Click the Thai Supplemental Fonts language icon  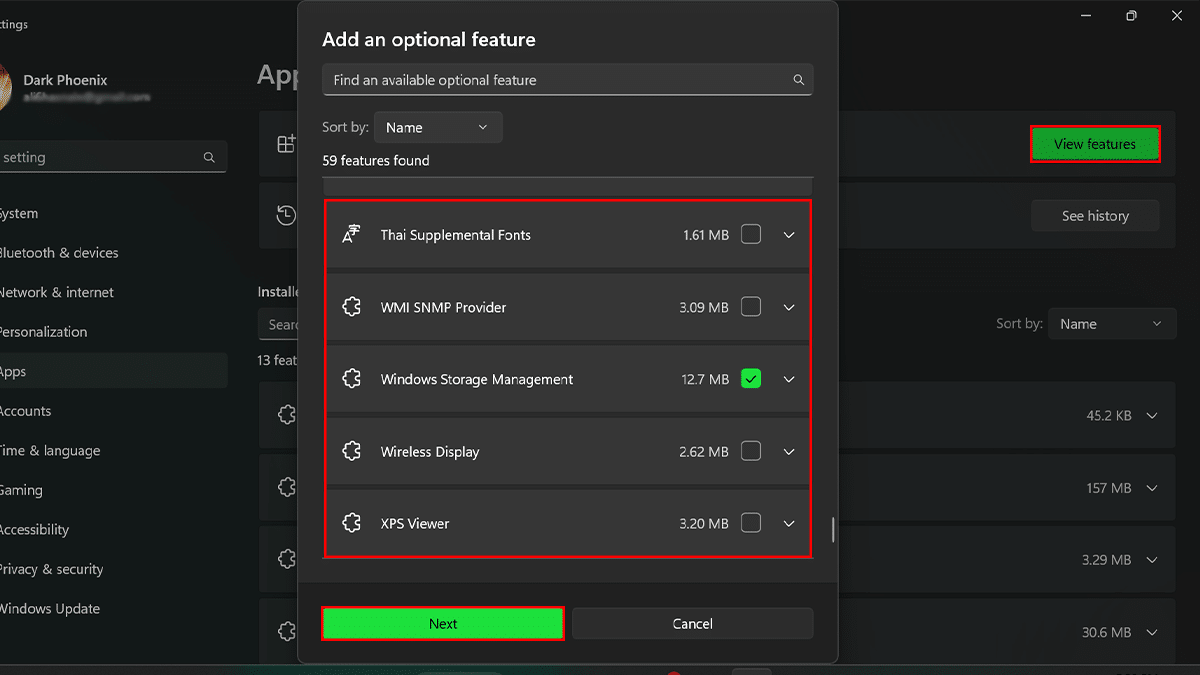pos(351,235)
